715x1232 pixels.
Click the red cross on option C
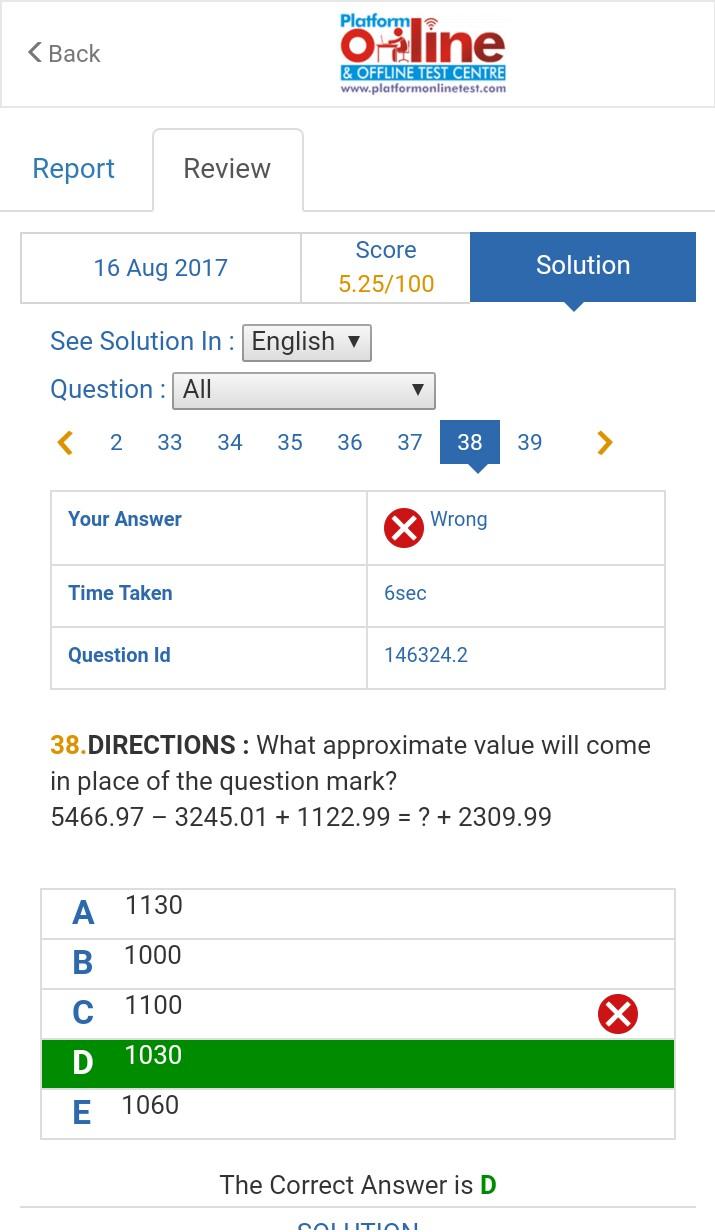pos(617,1014)
